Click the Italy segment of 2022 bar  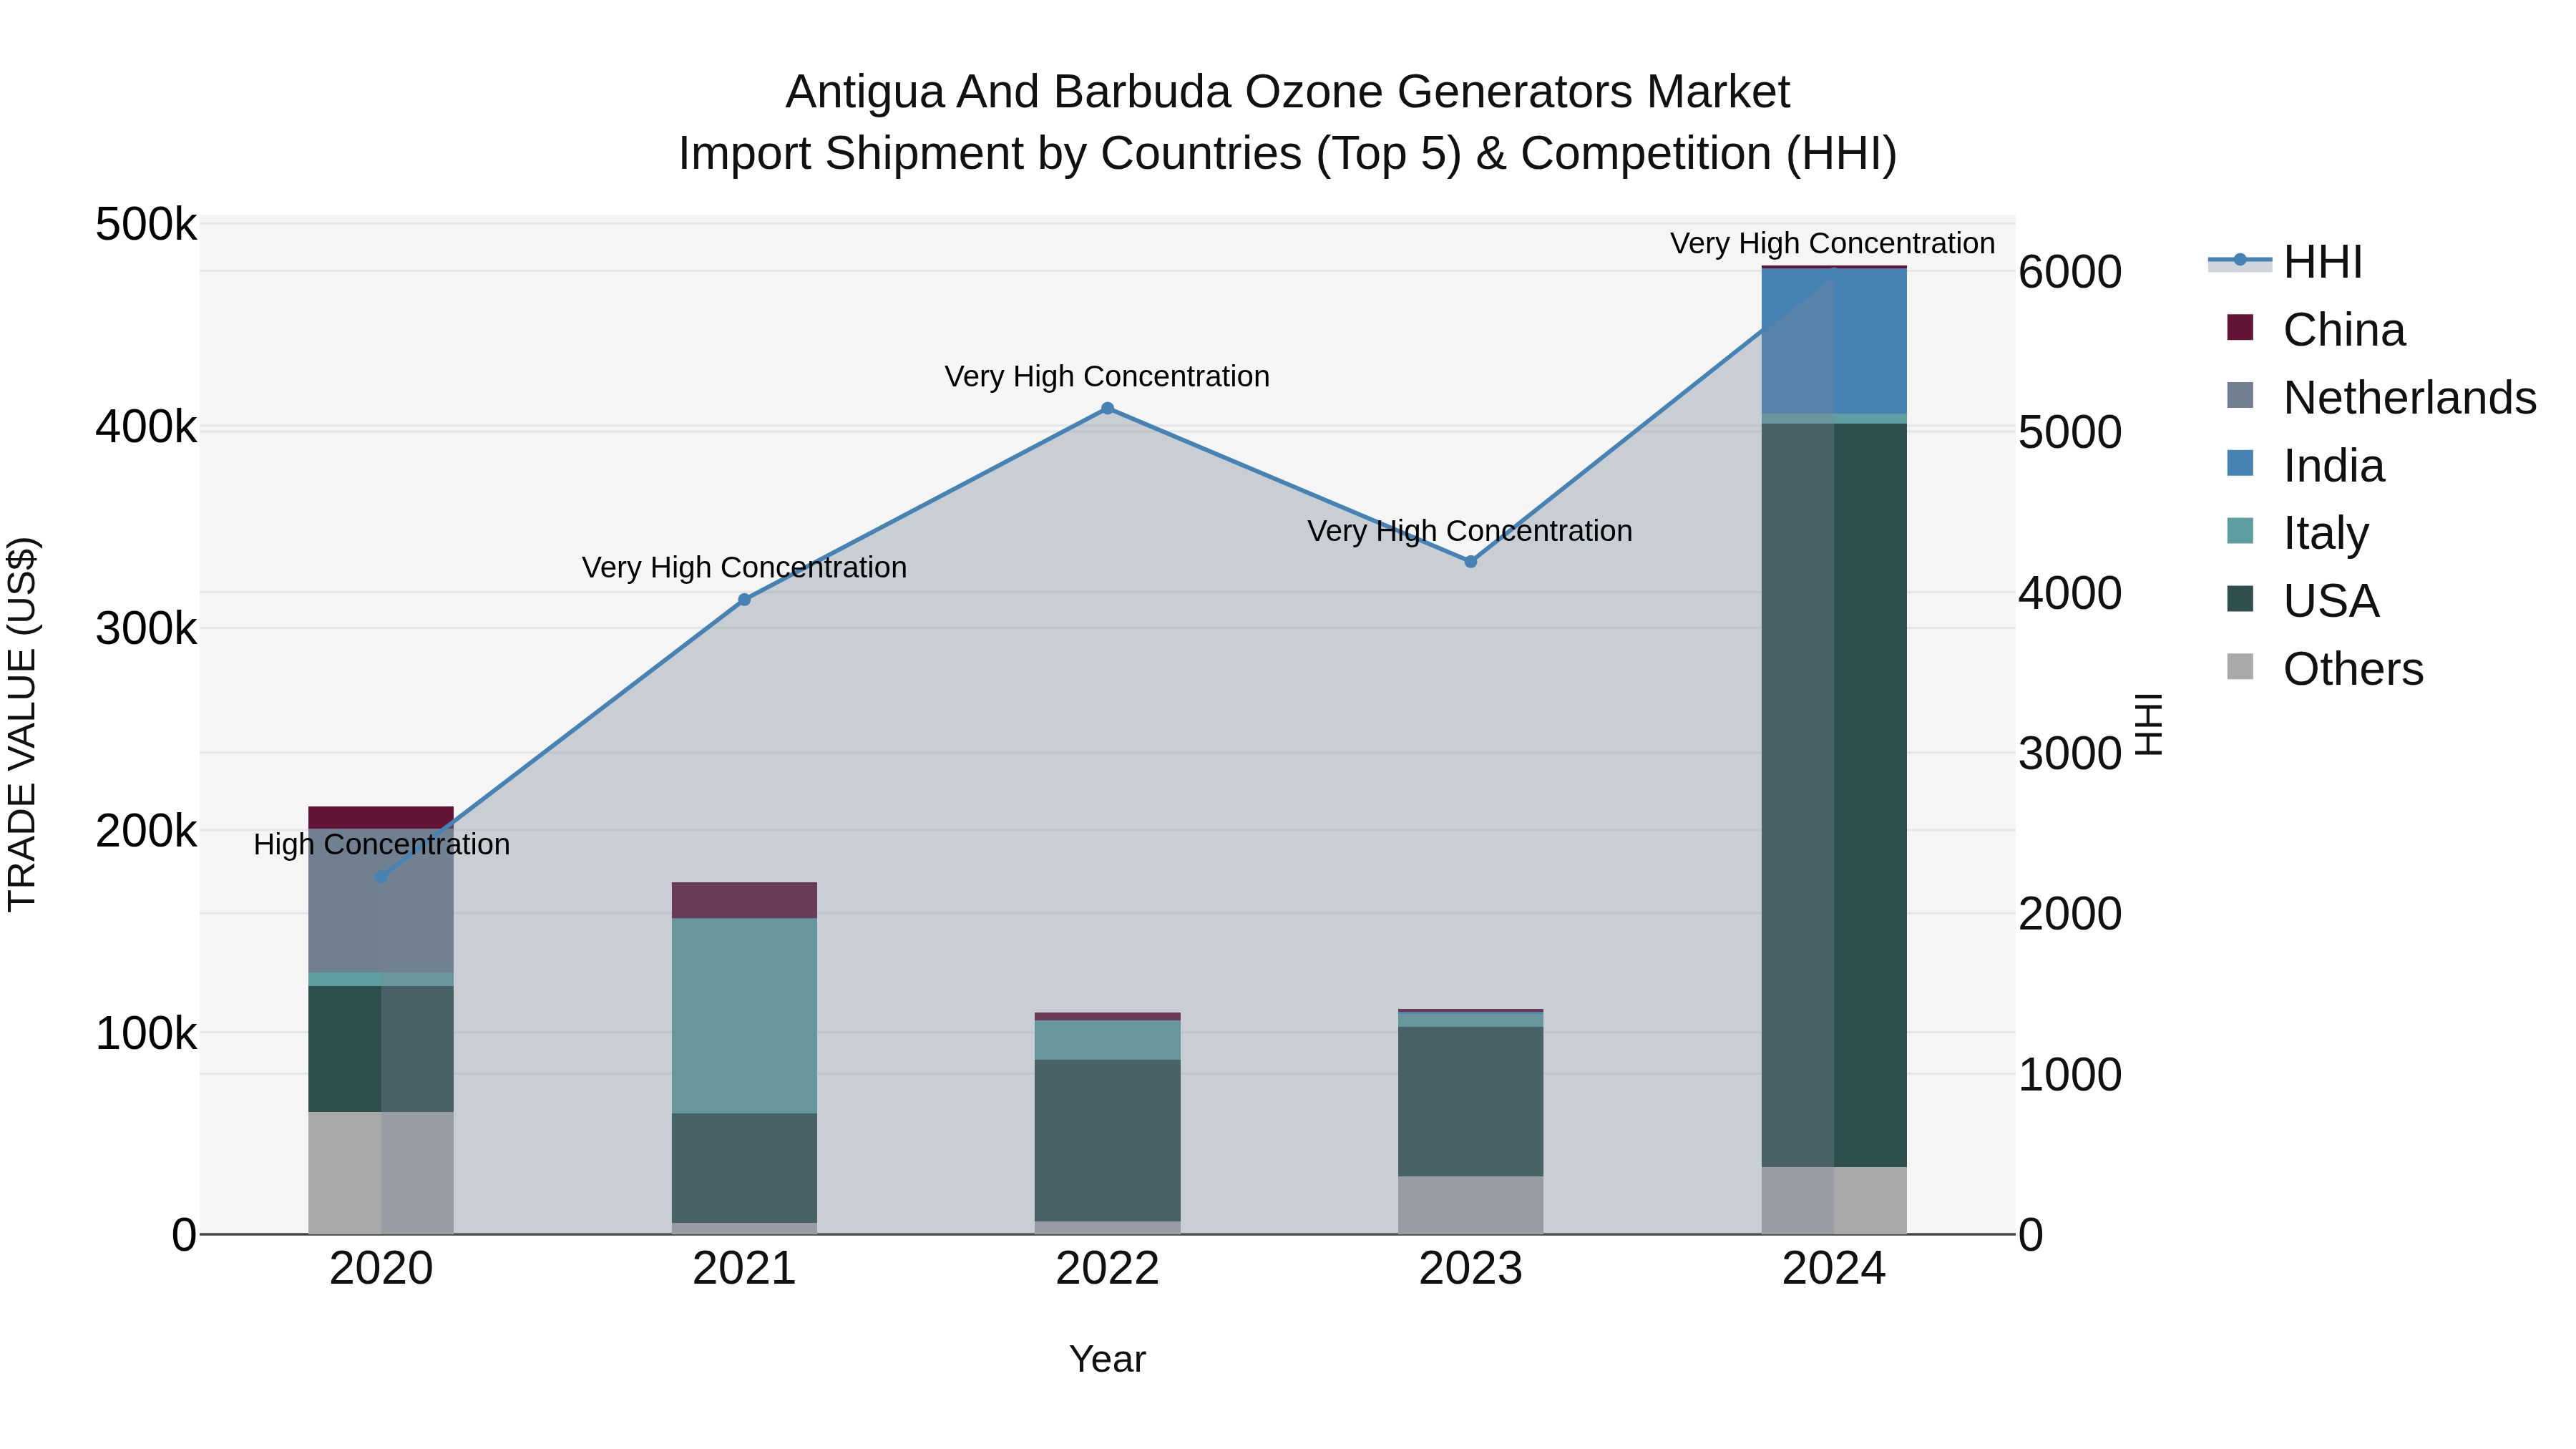pos(1107,1040)
